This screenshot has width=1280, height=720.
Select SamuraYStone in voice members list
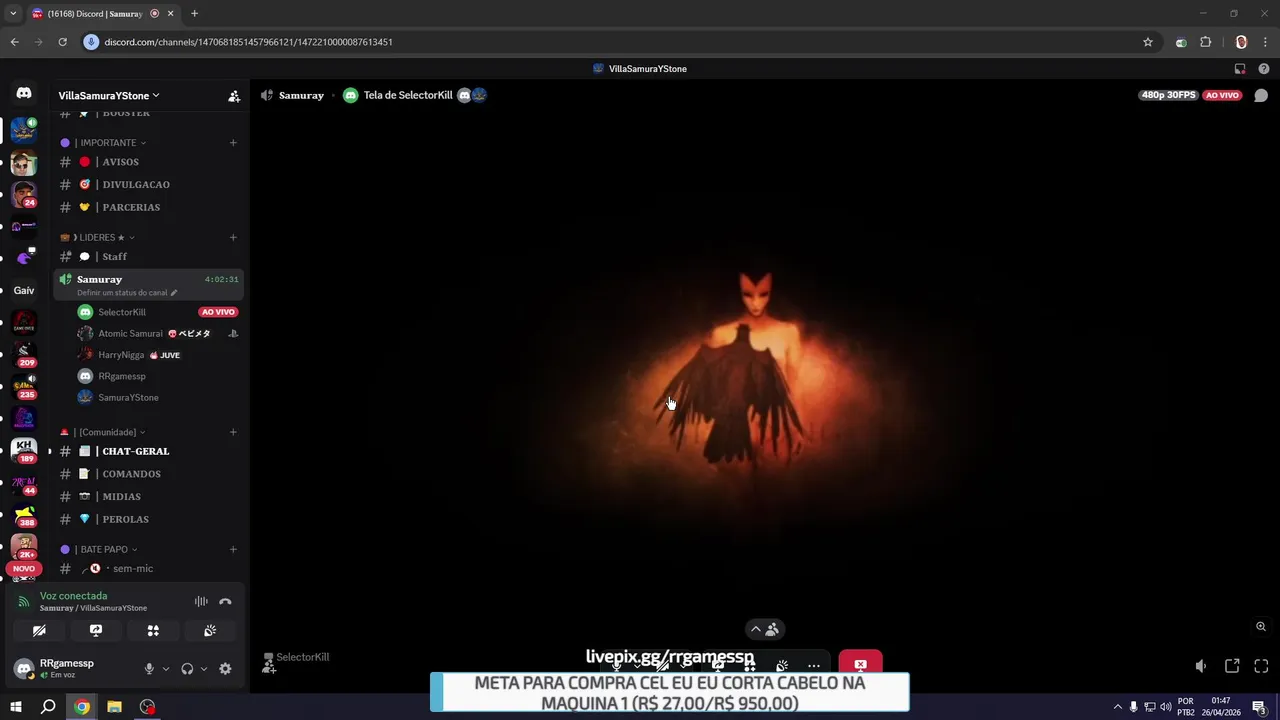tap(157, 398)
